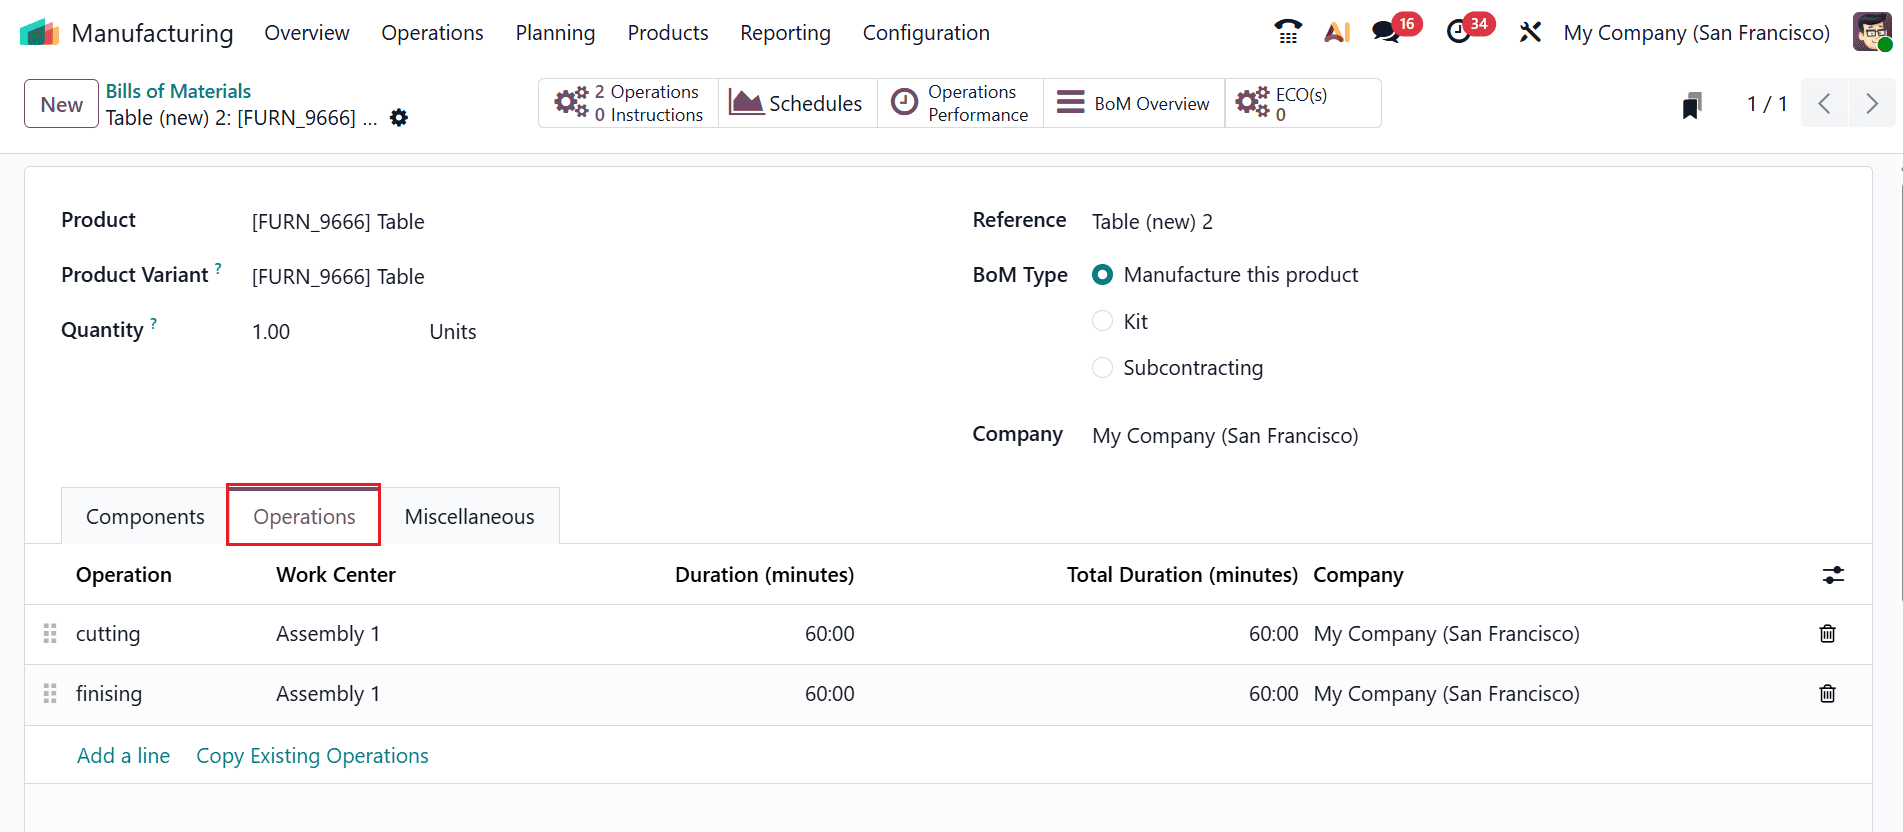Open the user avatar menu

click(1872, 32)
